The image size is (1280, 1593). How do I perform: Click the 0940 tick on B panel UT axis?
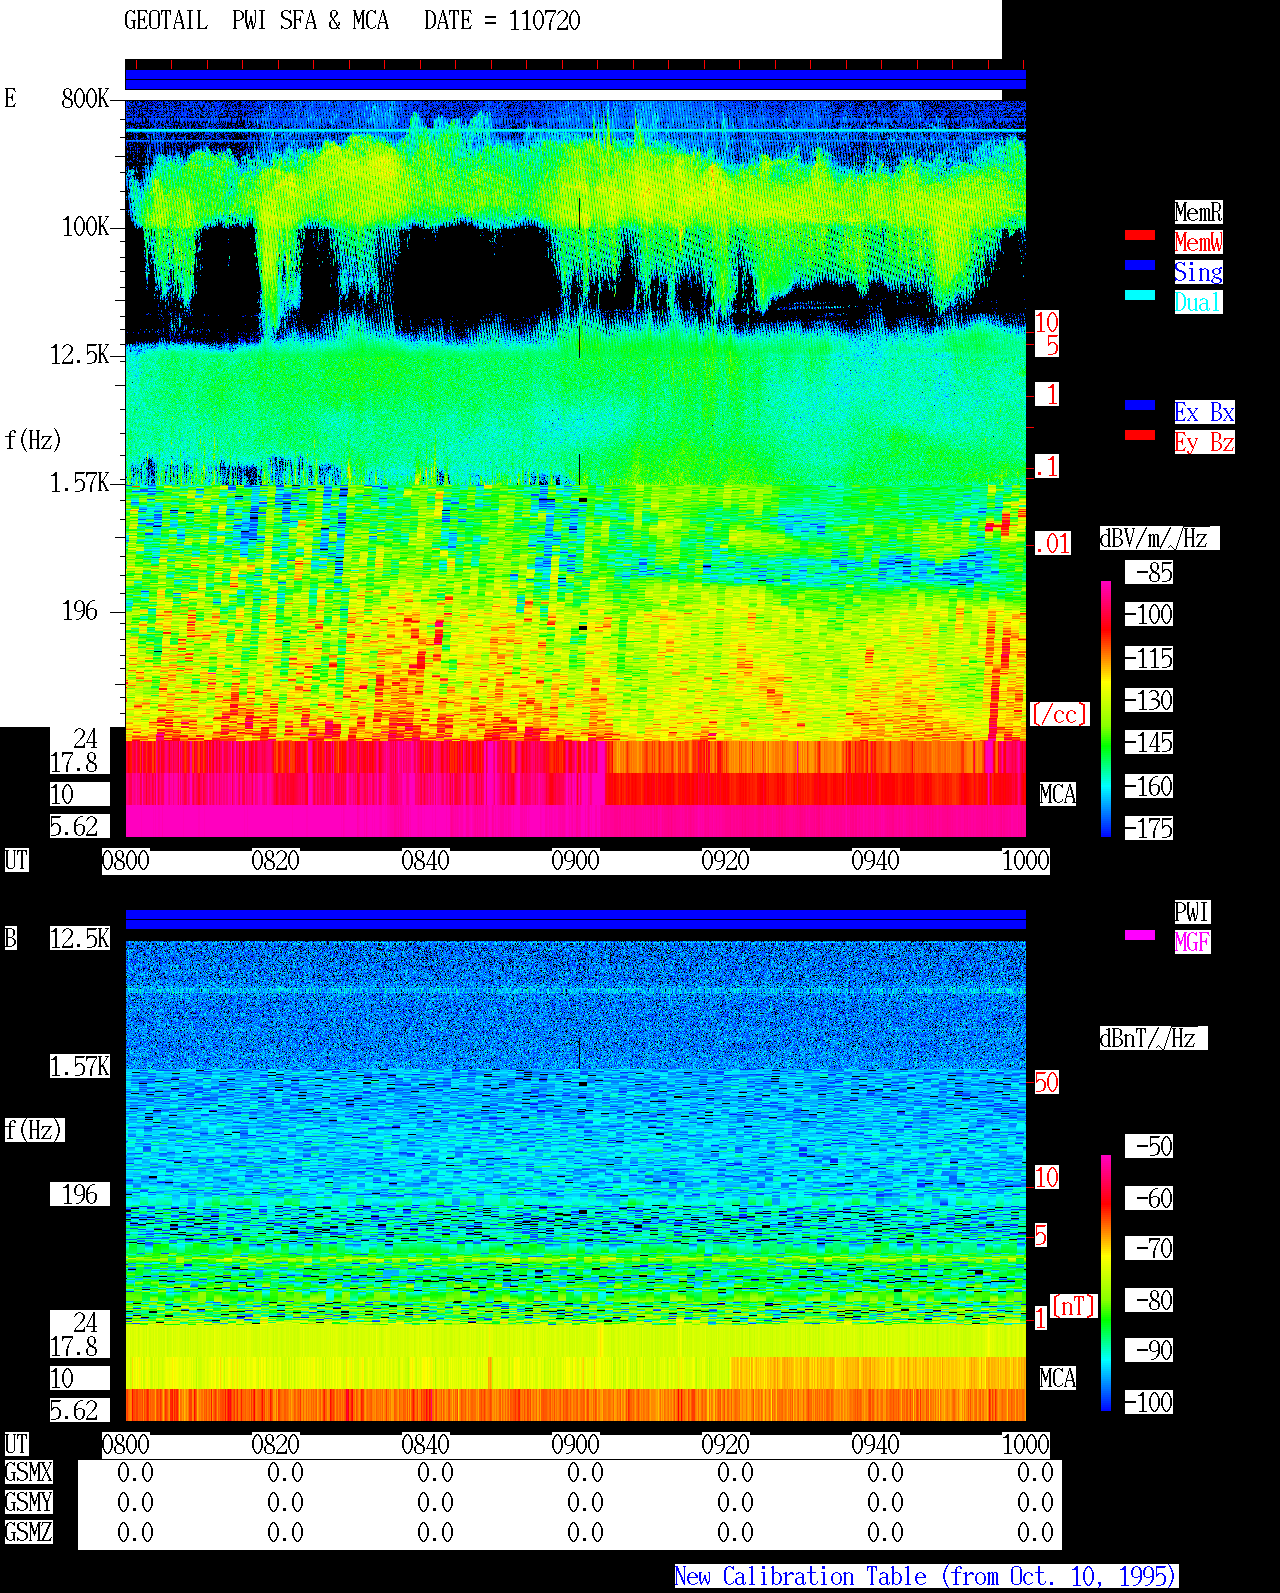coord(875,1445)
